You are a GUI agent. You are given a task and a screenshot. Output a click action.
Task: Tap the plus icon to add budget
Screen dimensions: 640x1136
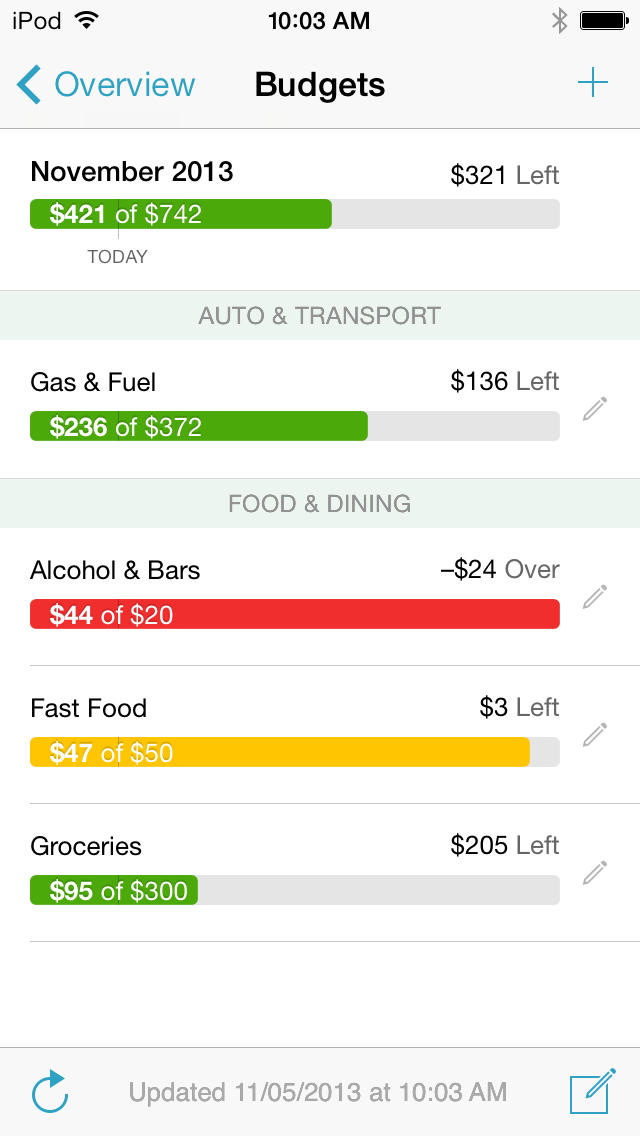point(593,84)
